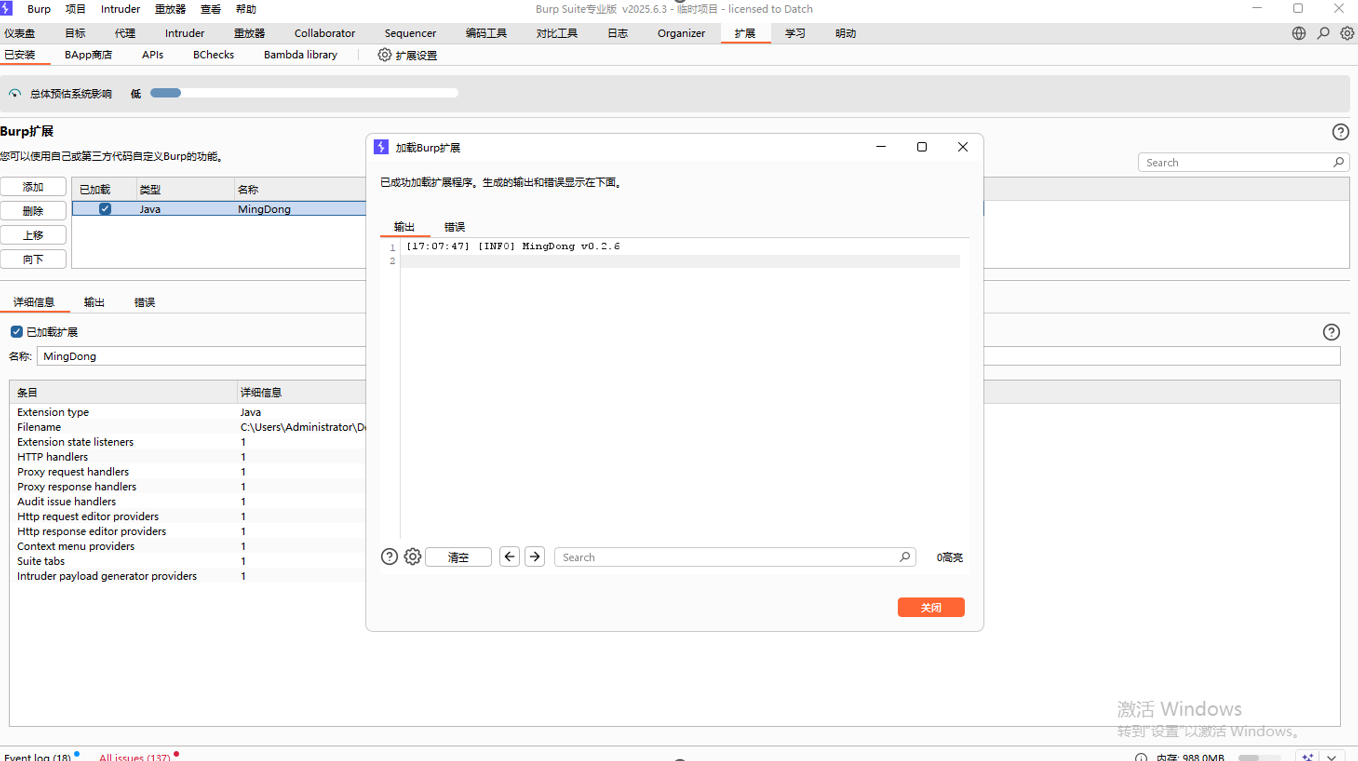Click the Search field in the dialog
The width and height of the screenshot is (1358, 761).
click(x=734, y=557)
